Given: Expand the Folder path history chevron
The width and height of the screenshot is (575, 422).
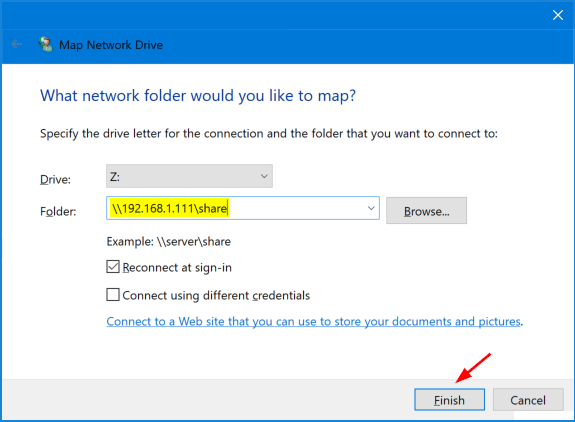Looking at the screenshot, I should click(371, 208).
